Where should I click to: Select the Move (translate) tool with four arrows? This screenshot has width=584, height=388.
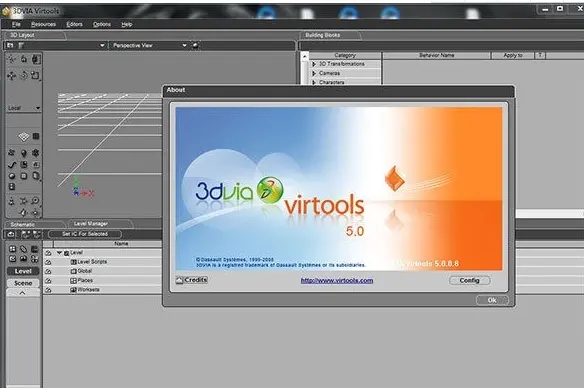tap(12, 76)
